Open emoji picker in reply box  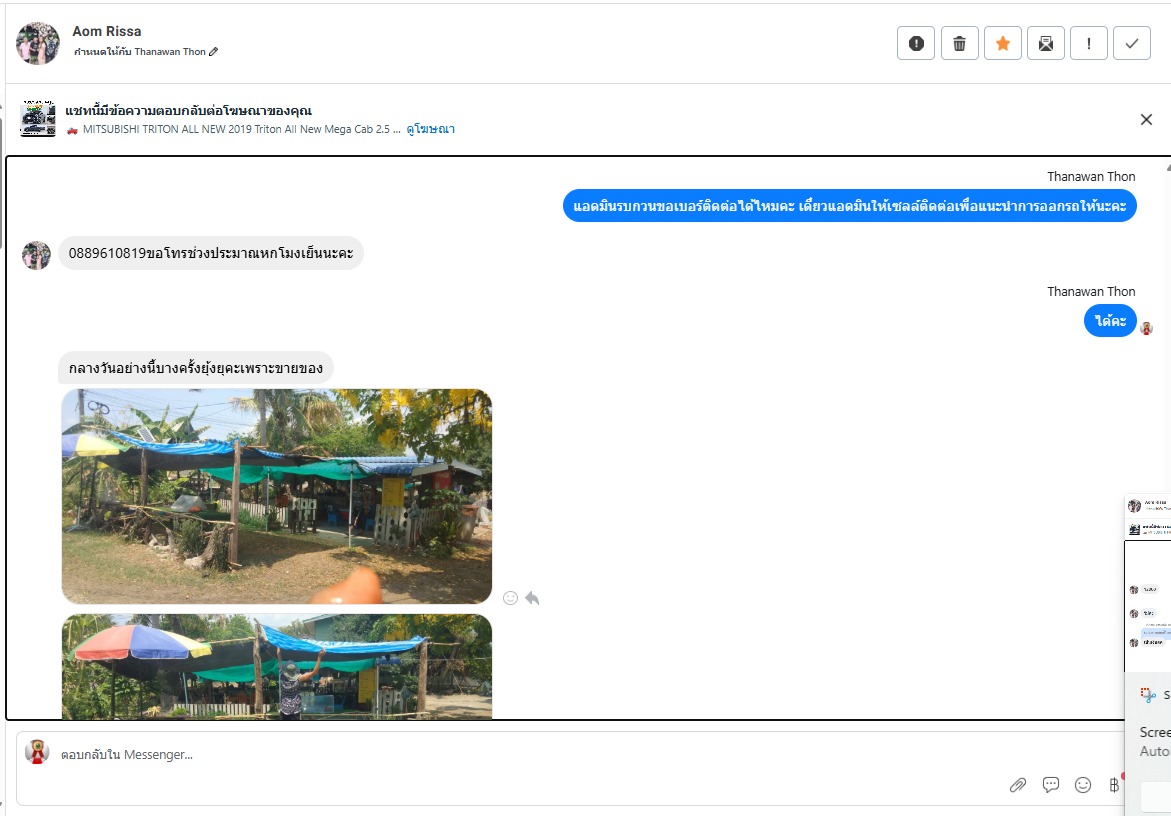(1083, 785)
